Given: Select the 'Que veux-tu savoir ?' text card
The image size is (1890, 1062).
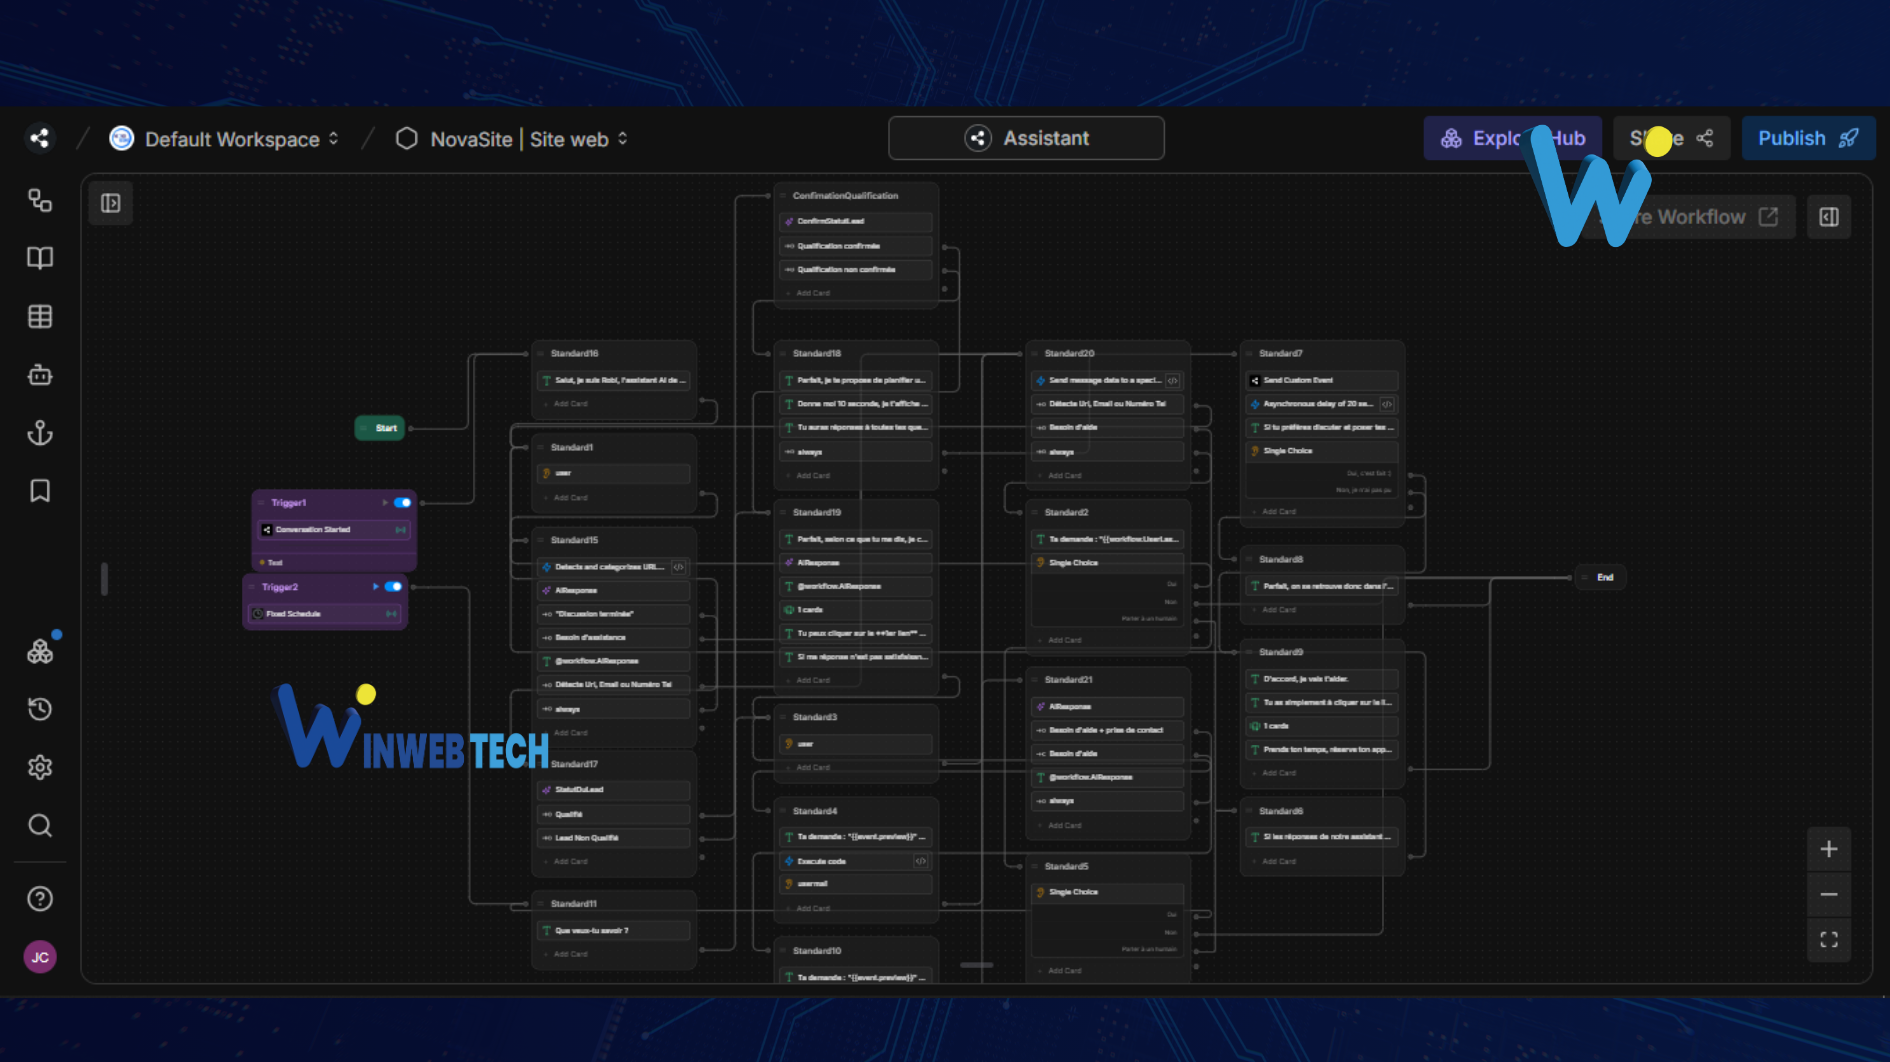Looking at the screenshot, I should [x=614, y=930].
